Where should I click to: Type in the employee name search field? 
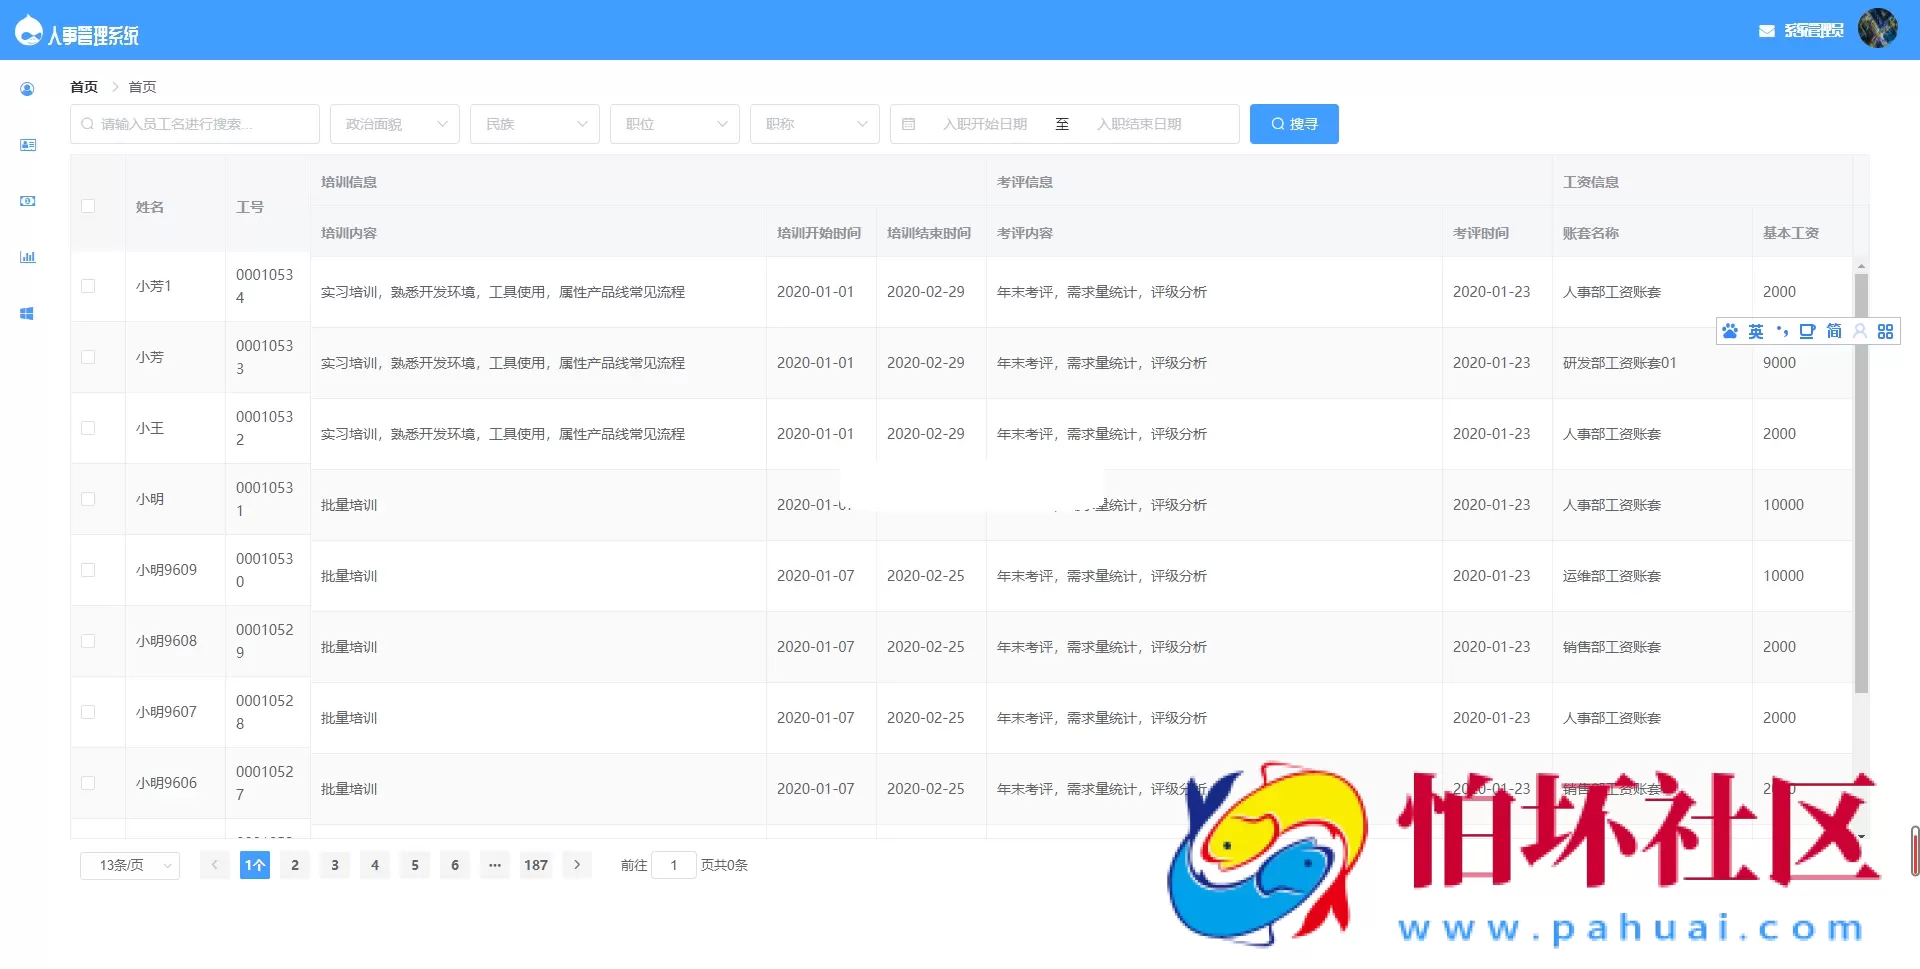pos(195,124)
